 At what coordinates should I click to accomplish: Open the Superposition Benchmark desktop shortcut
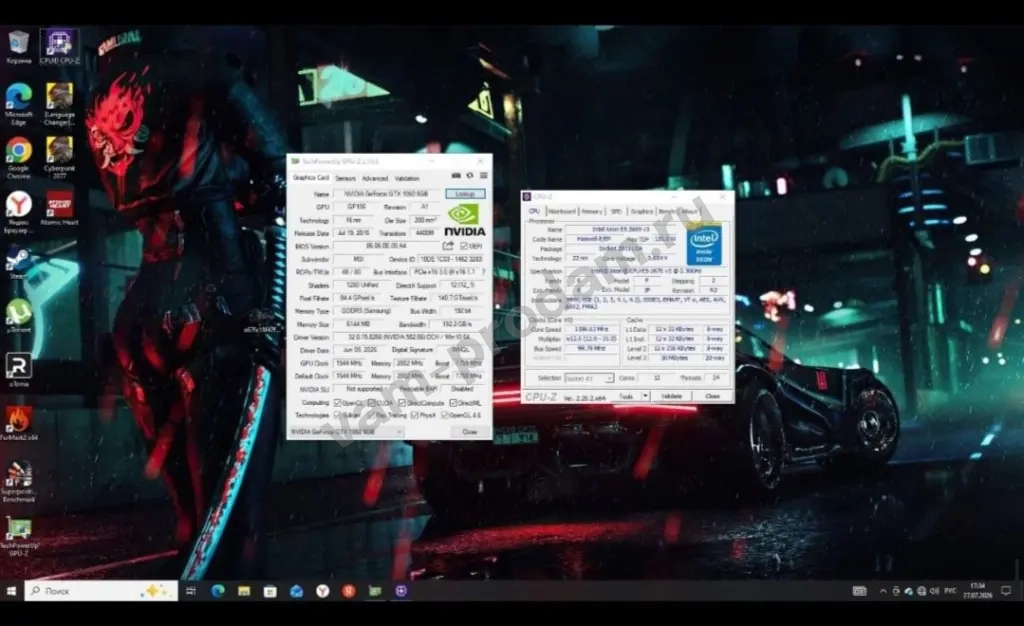click(x=18, y=481)
